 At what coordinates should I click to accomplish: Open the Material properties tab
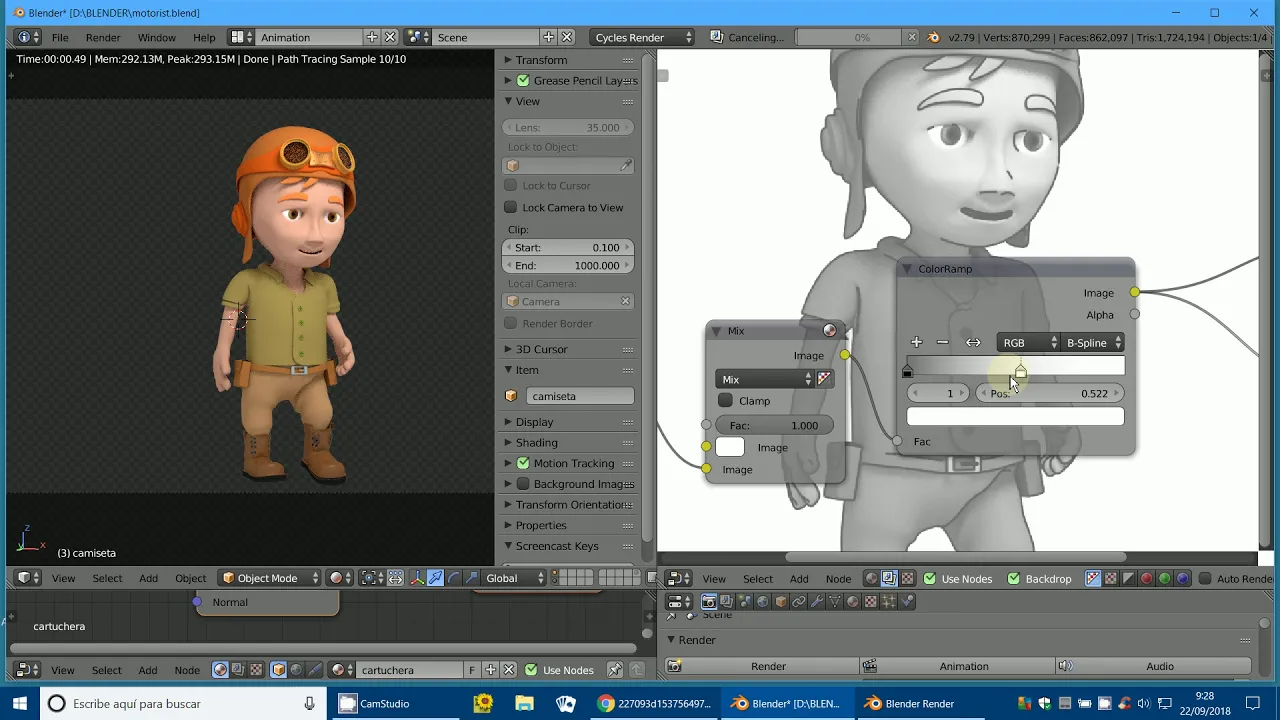tap(853, 601)
